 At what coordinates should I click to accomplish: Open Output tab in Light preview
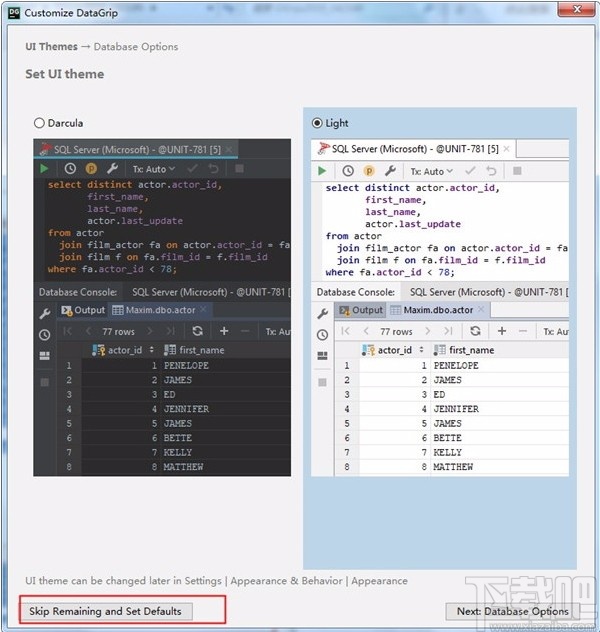(x=361, y=310)
